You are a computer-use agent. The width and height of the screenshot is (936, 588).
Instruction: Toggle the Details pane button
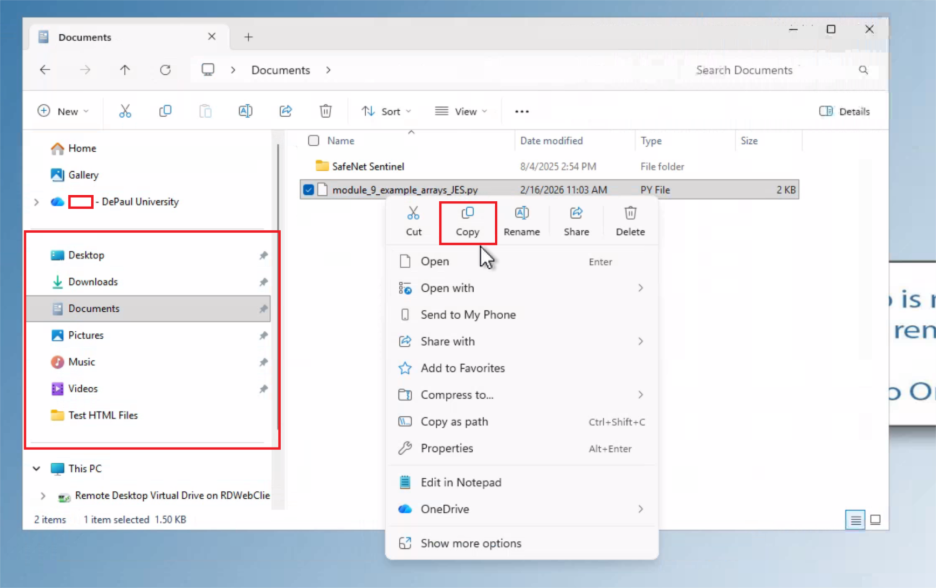coord(844,111)
